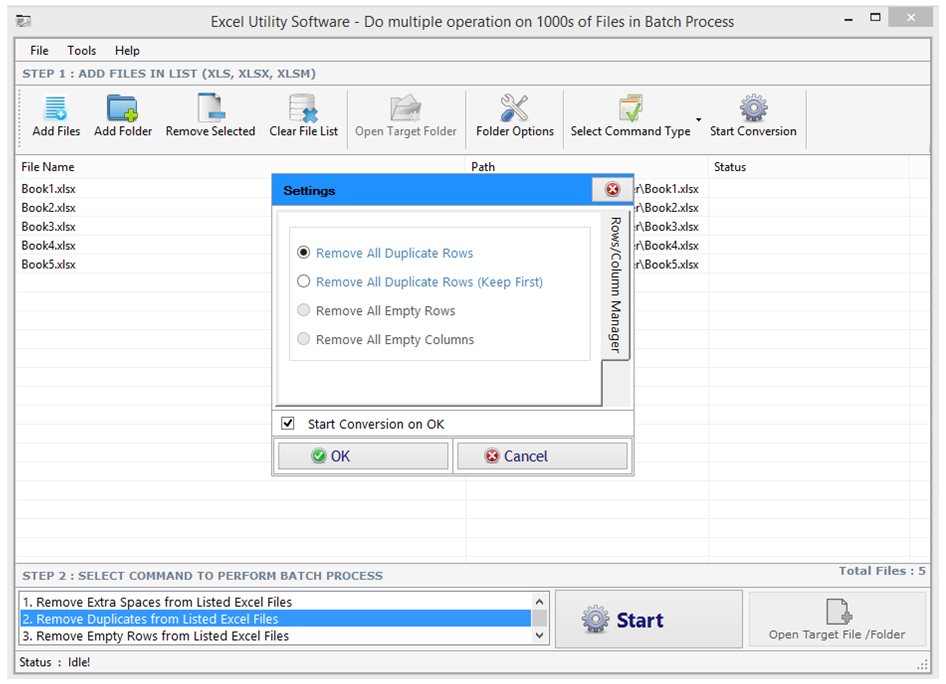Select Book2.xlsx in the file list

tap(48, 207)
